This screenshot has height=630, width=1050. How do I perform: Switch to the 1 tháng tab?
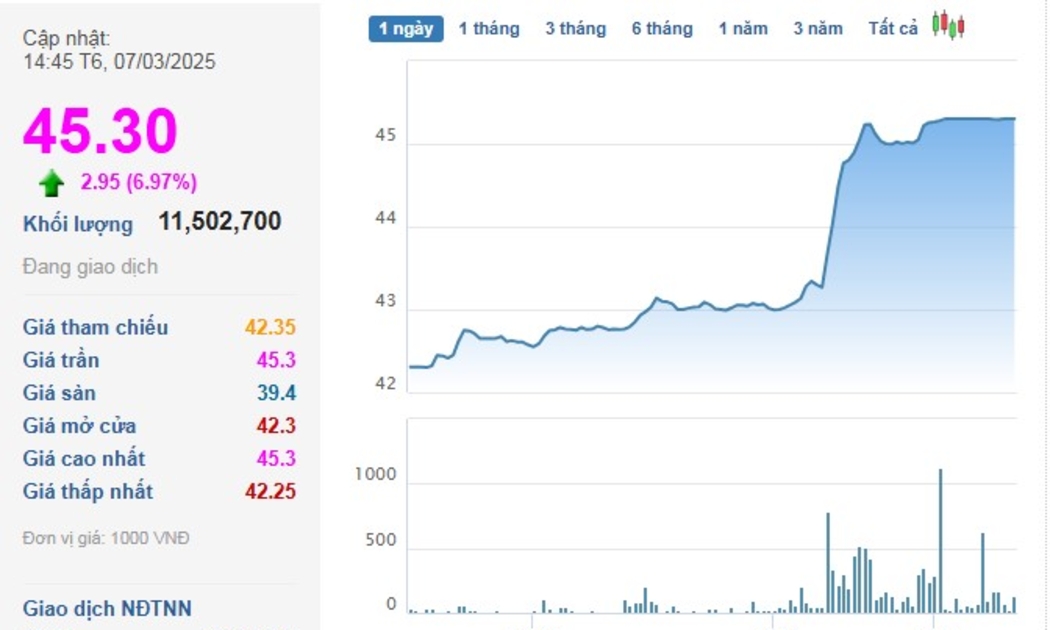tap(489, 29)
